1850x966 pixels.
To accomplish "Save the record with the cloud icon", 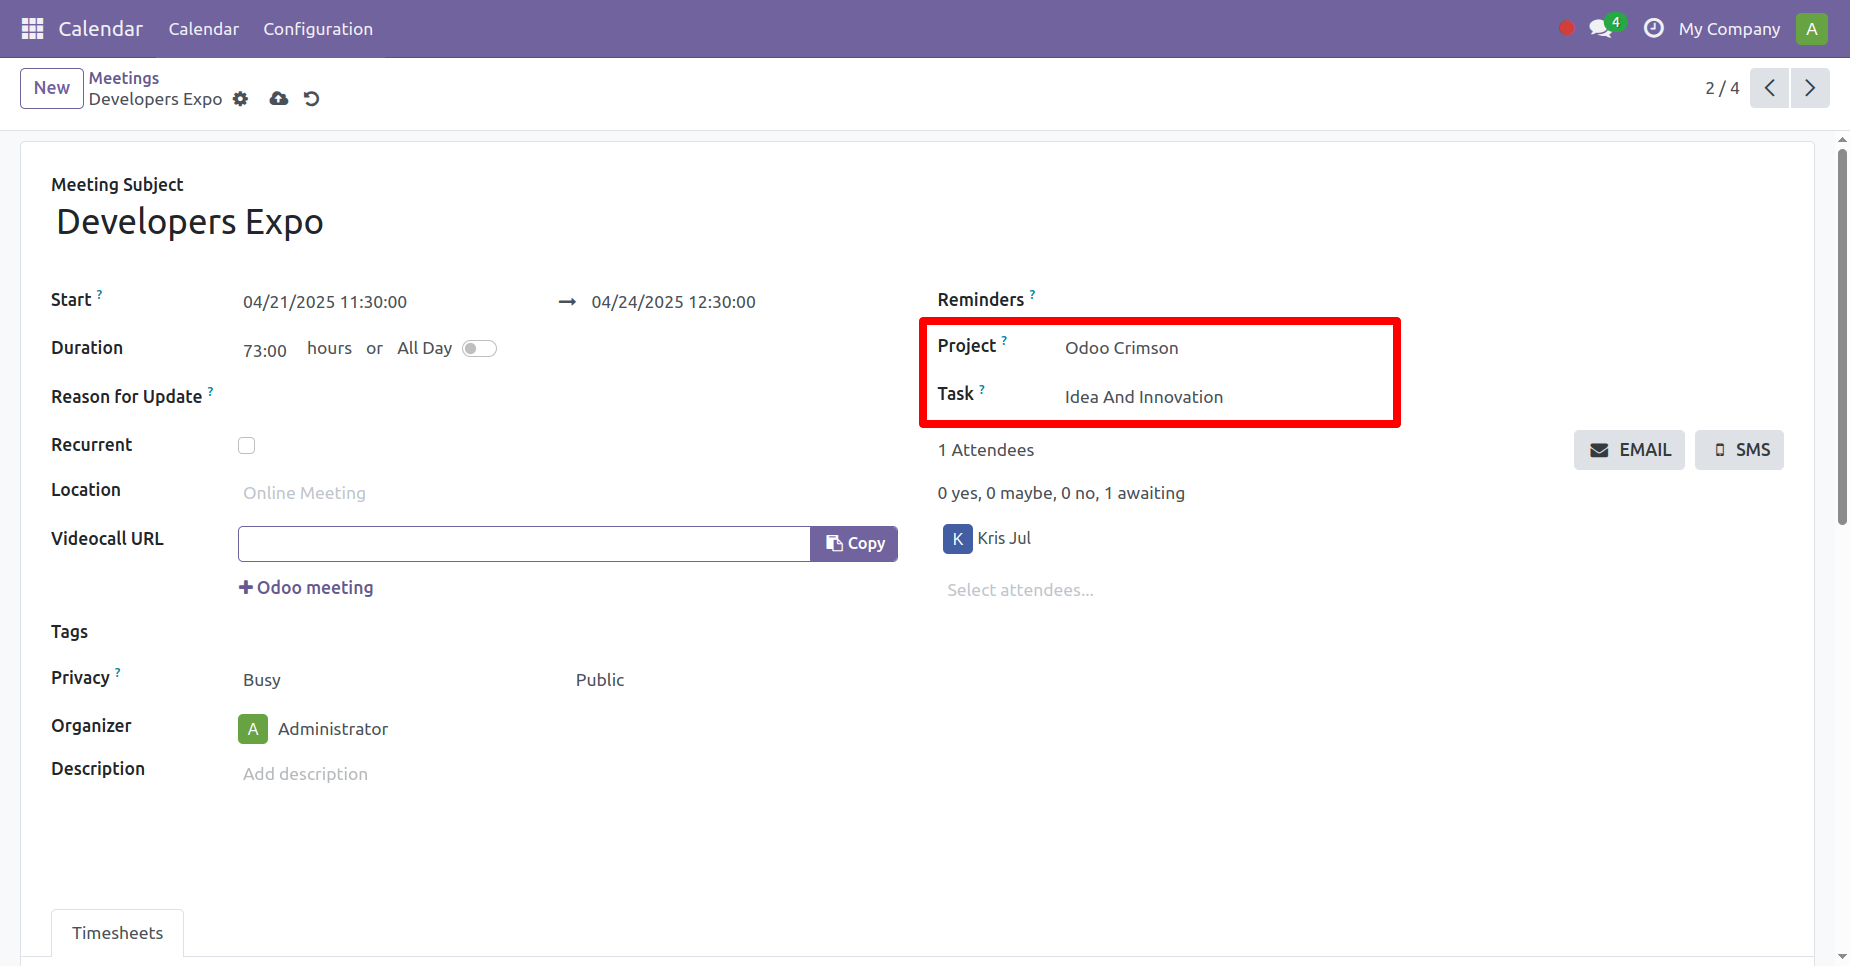I will tap(278, 99).
